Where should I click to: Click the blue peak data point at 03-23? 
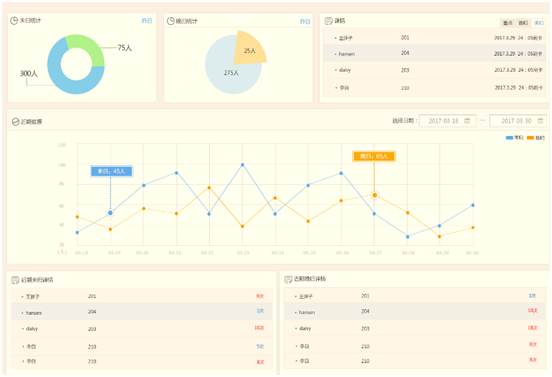pyautogui.click(x=242, y=165)
